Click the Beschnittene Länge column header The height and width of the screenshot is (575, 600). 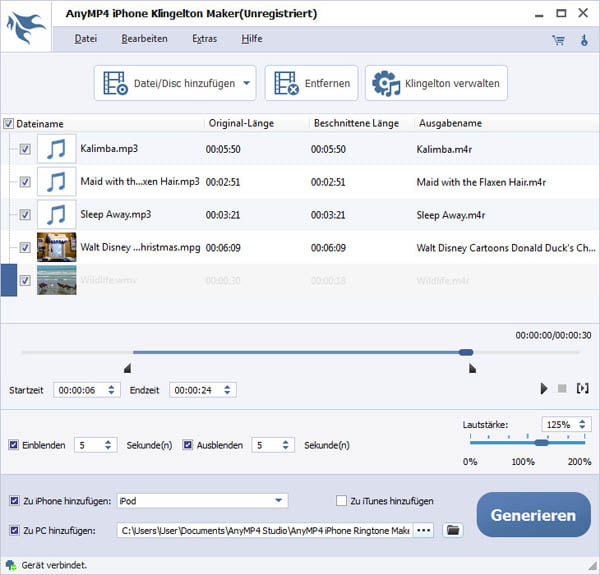click(356, 123)
